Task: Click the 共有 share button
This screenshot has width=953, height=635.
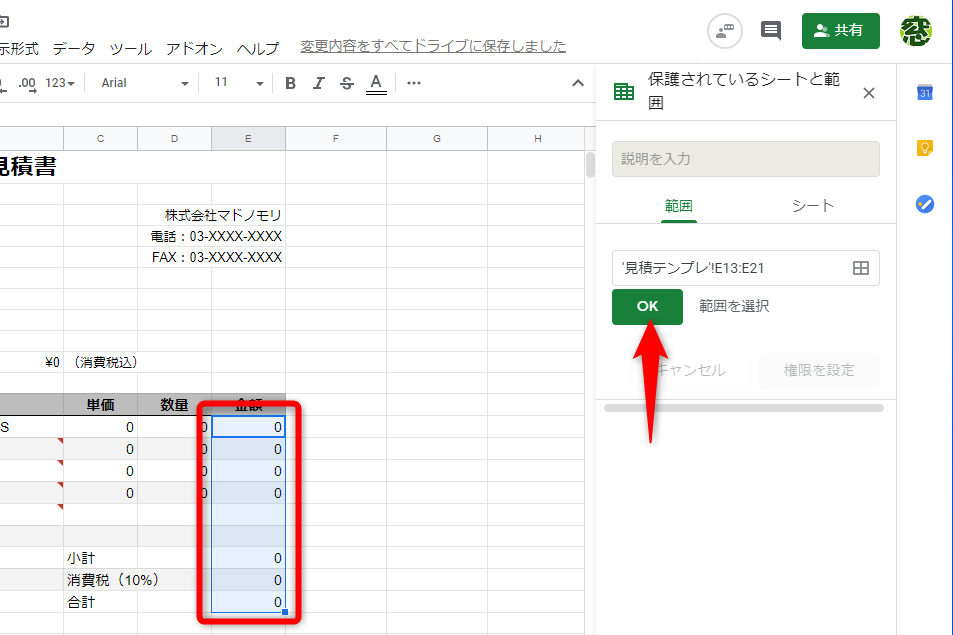Action: 841,31
